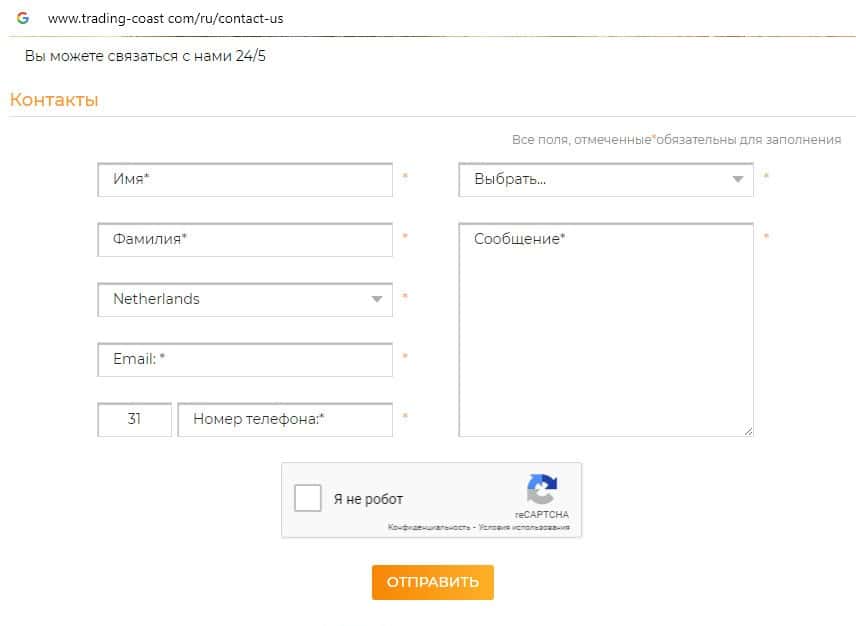
Task: Click the reCAPTCHA logo icon
Action: pos(541,490)
